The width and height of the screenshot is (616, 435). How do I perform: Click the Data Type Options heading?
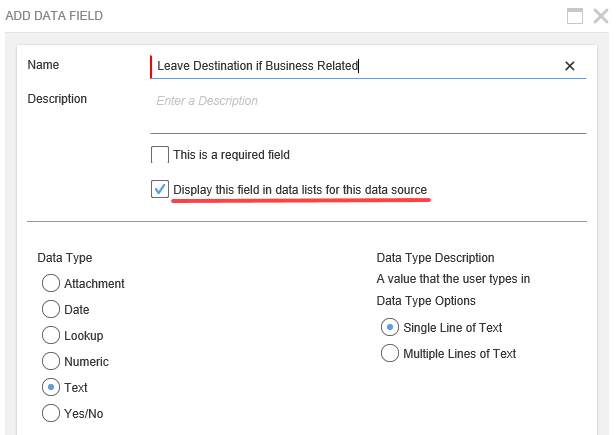[426, 301]
